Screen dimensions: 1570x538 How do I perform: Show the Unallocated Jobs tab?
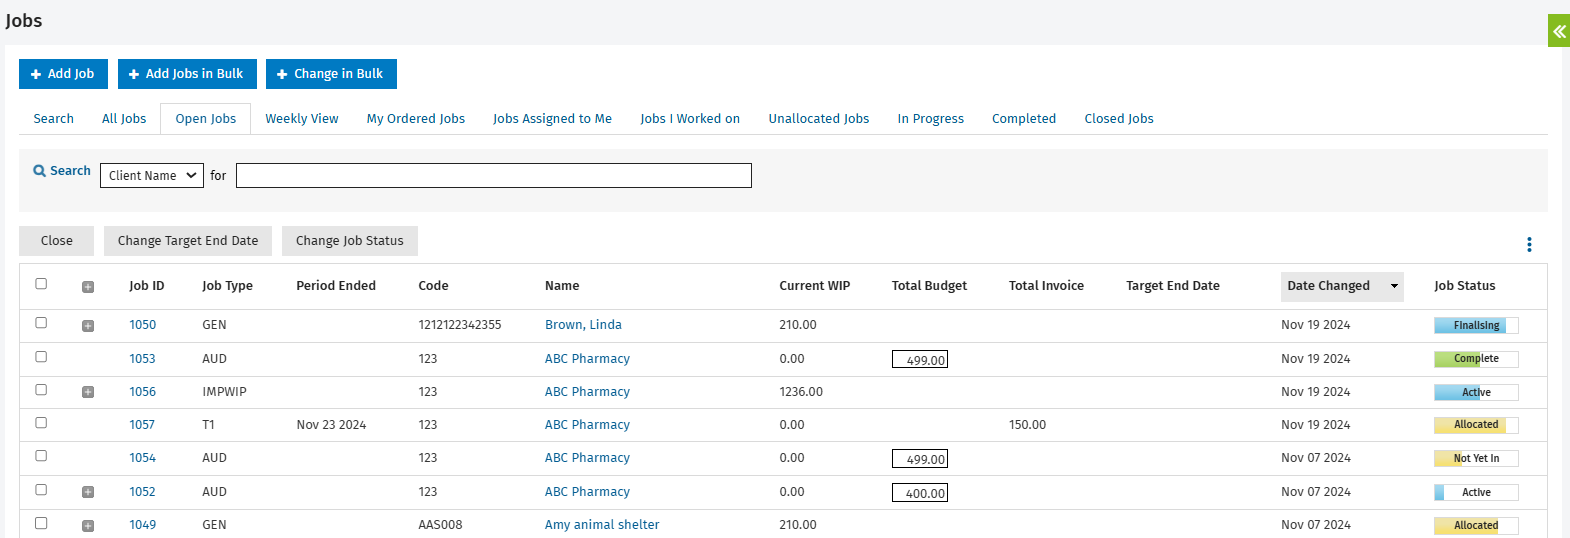tap(819, 118)
